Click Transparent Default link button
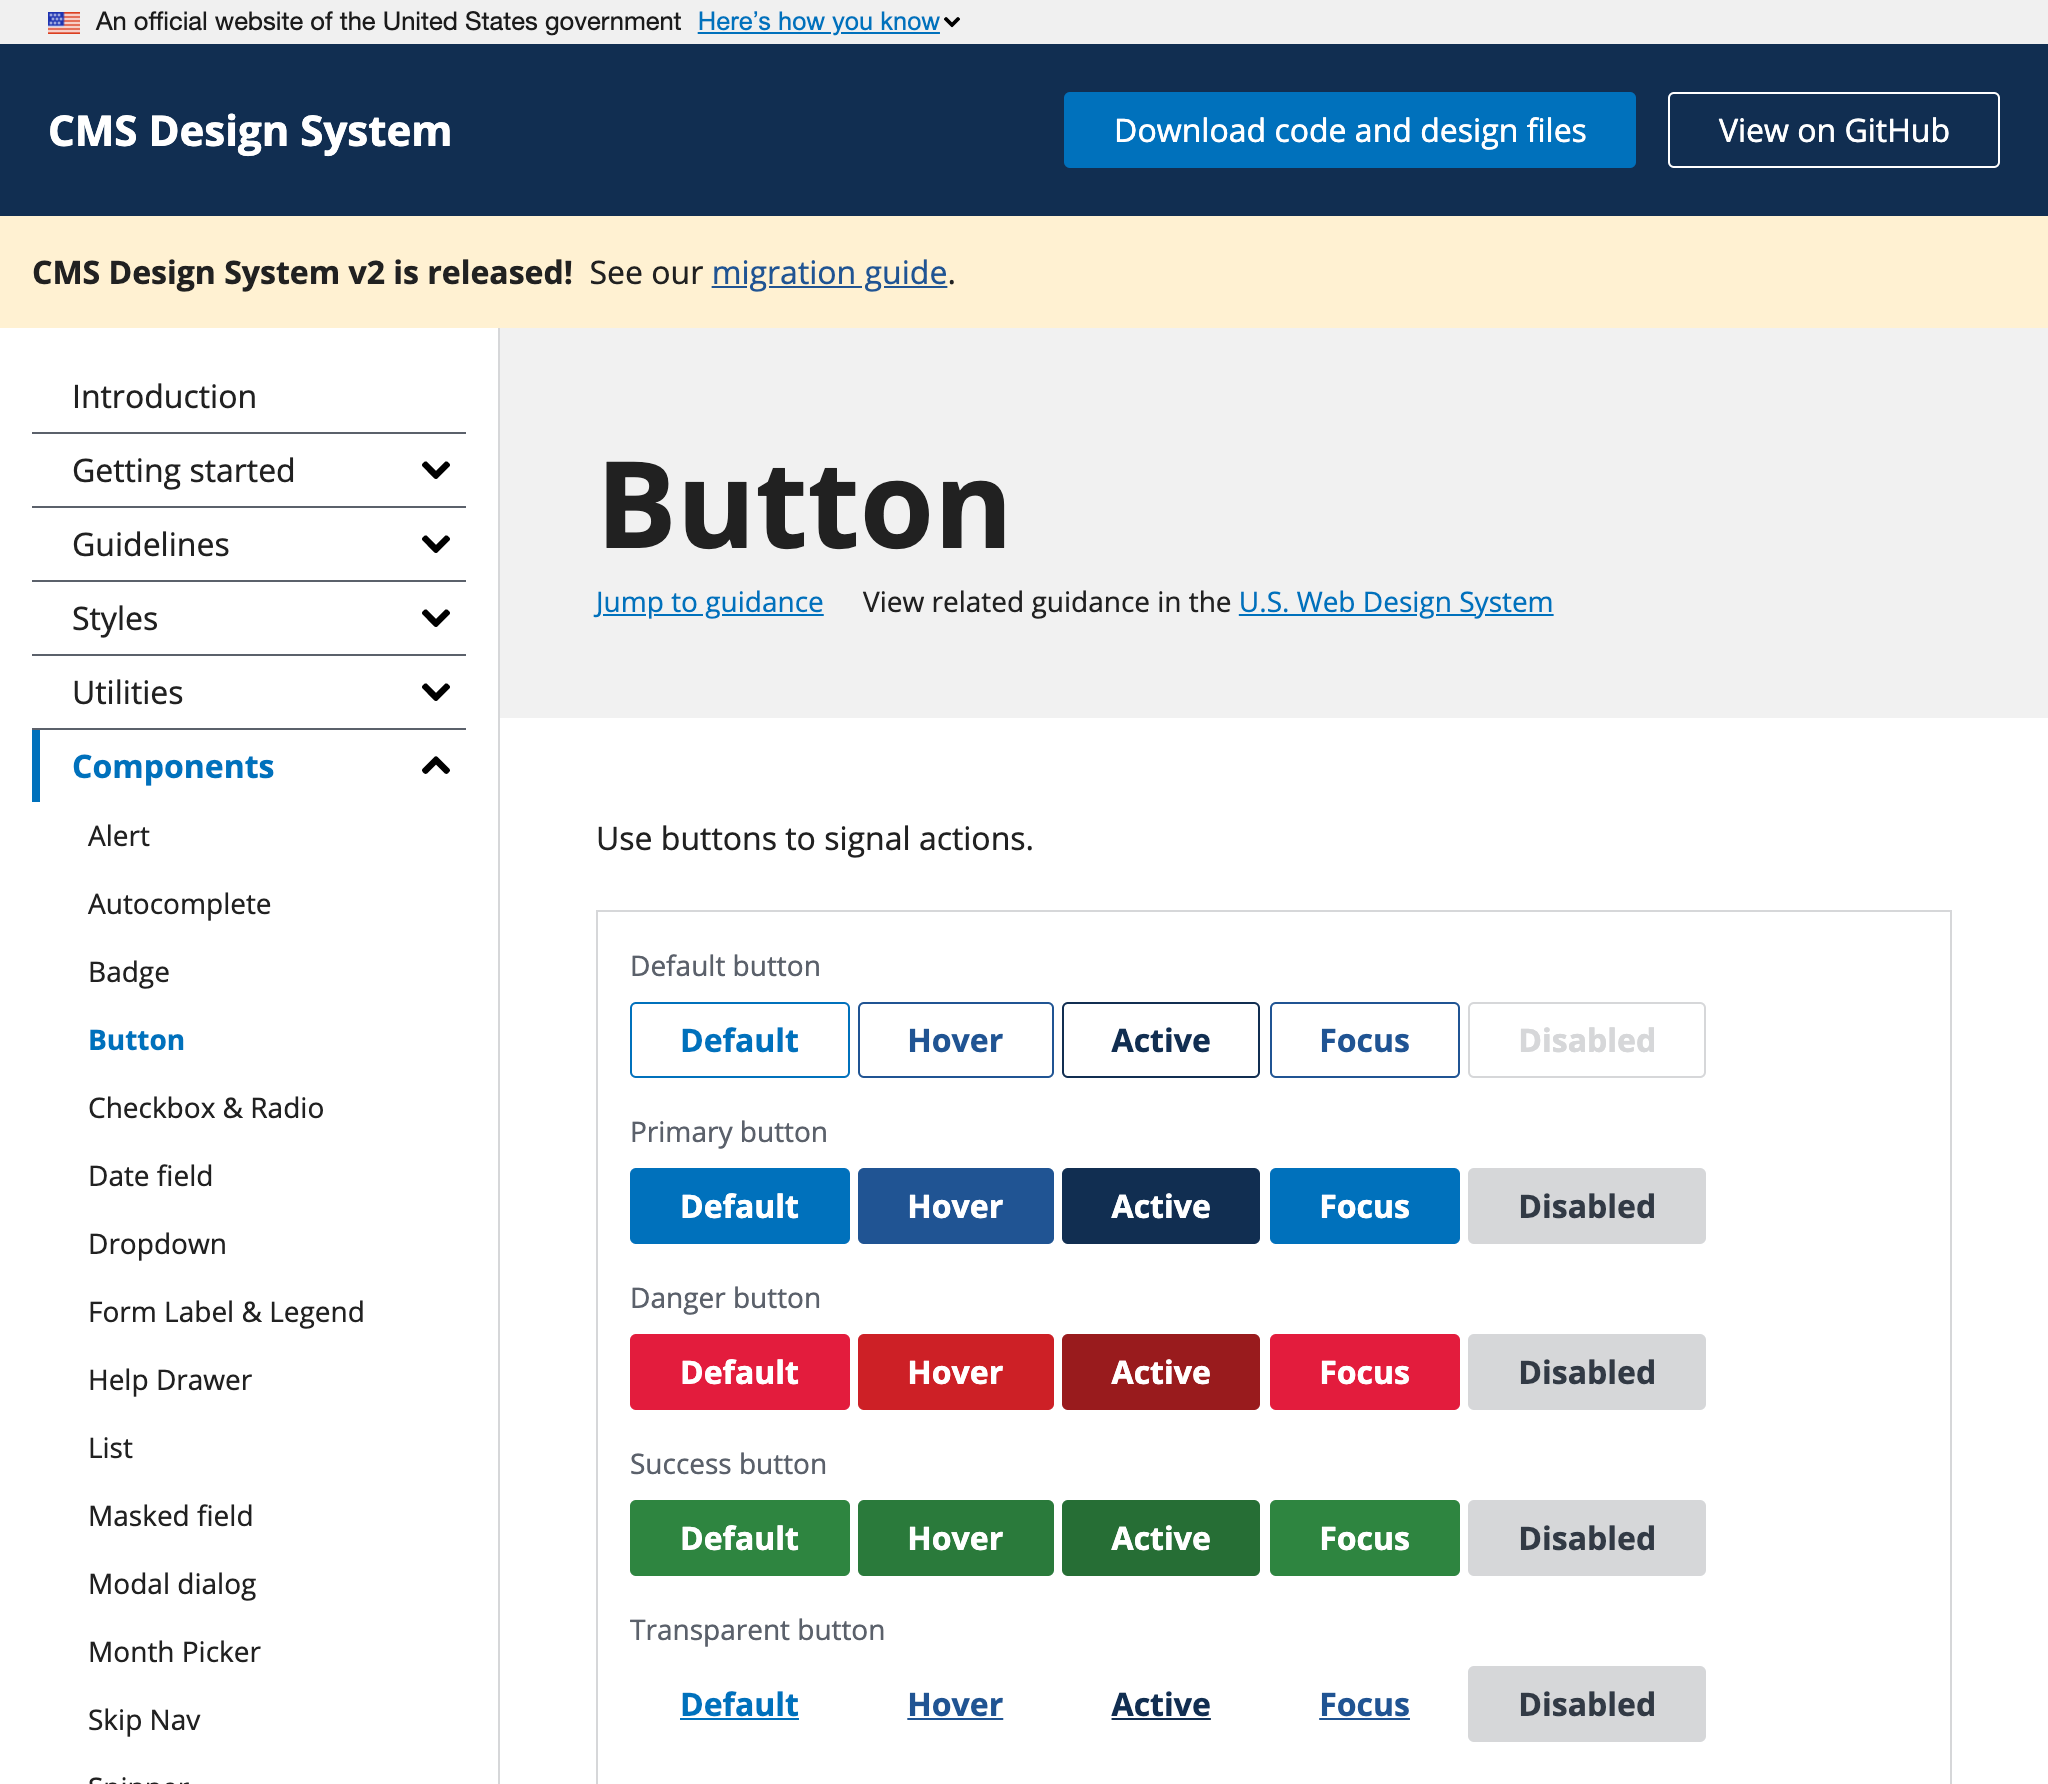2048x1784 pixels. point(740,1704)
